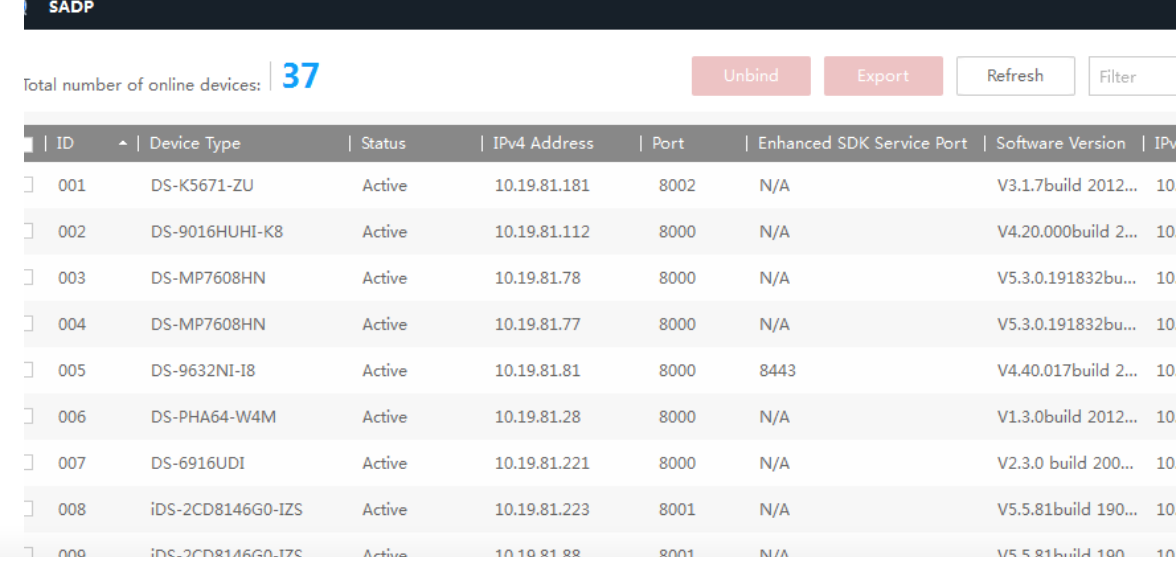Sort by Software Version column header
The image size is (1176, 570).
pos(1060,143)
